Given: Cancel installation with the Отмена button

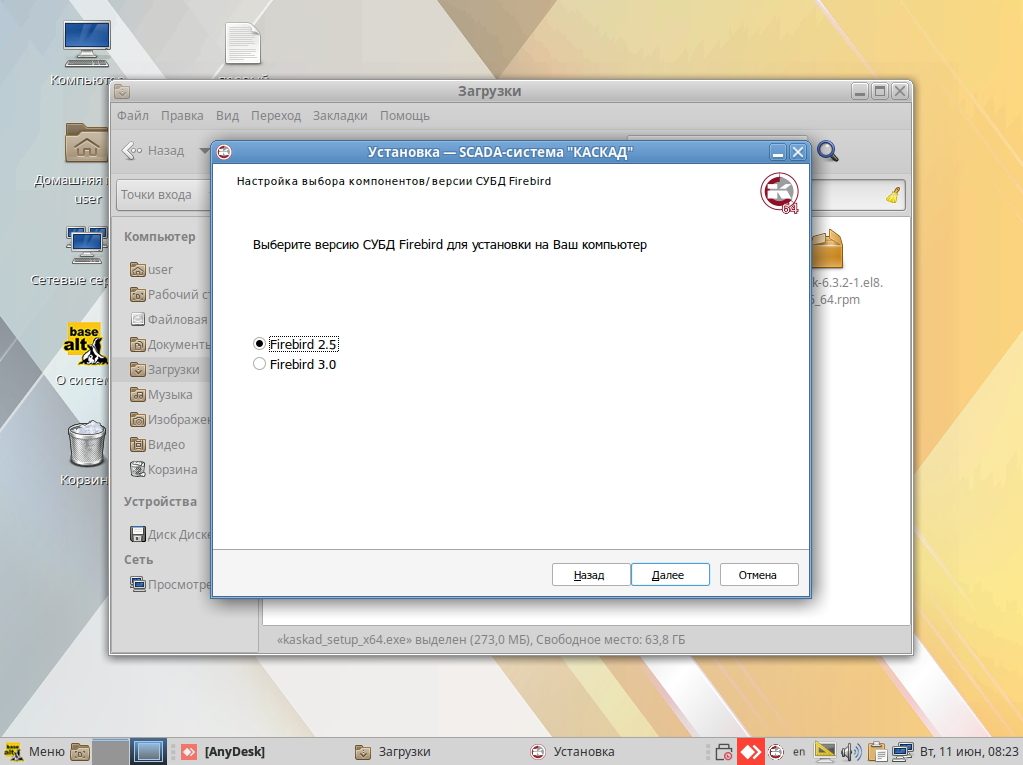Looking at the screenshot, I should point(758,575).
